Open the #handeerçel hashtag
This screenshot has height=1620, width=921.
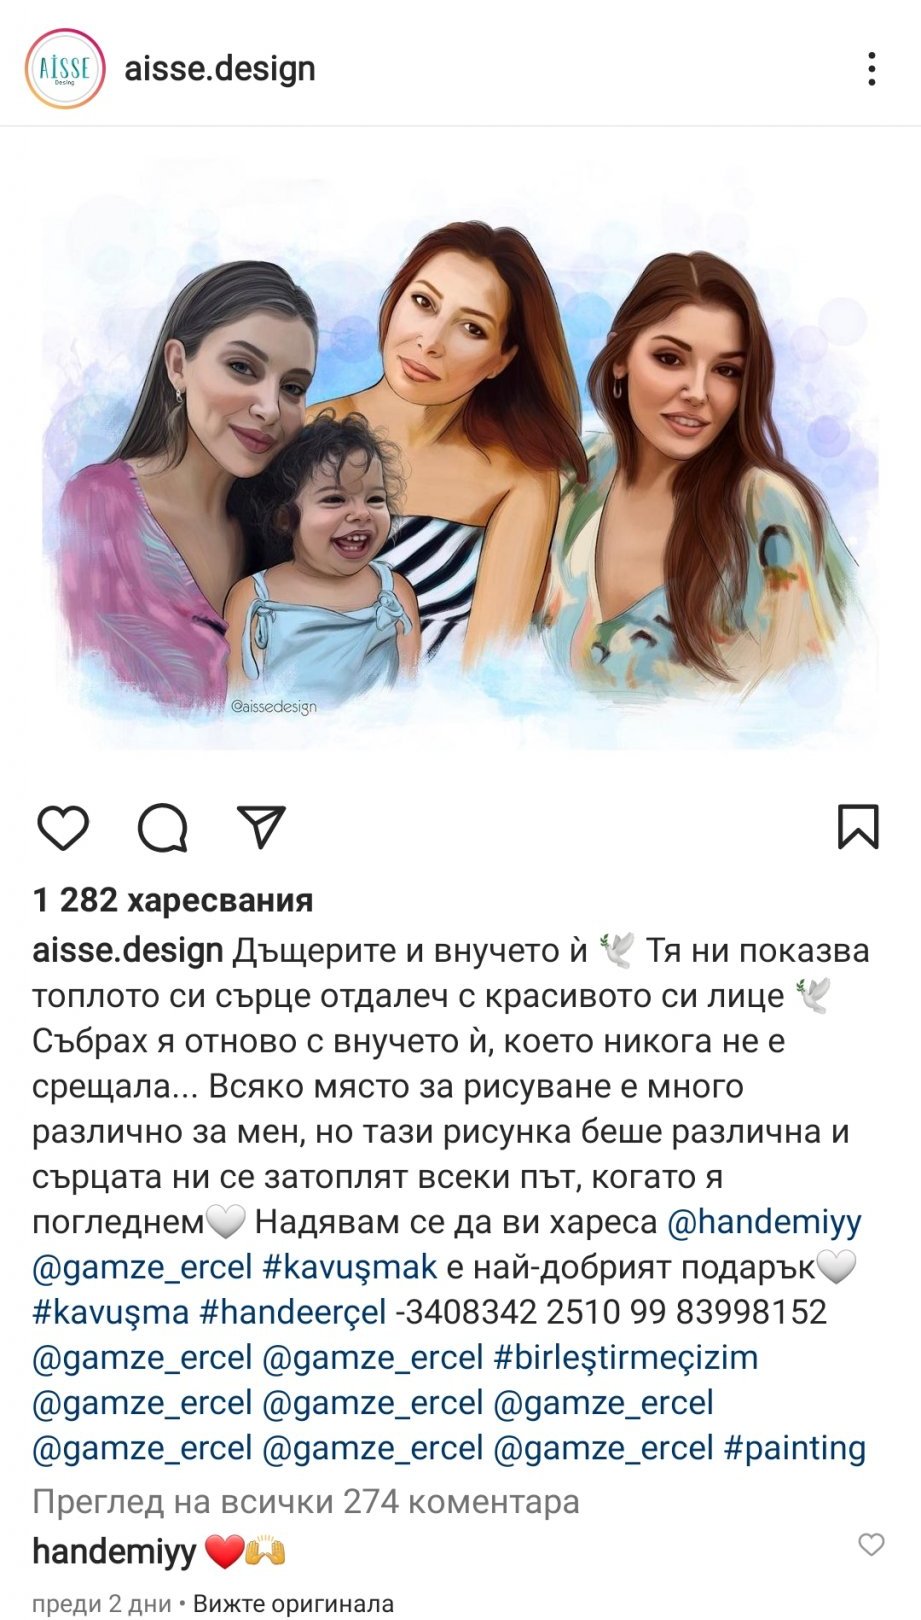(293, 1312)
